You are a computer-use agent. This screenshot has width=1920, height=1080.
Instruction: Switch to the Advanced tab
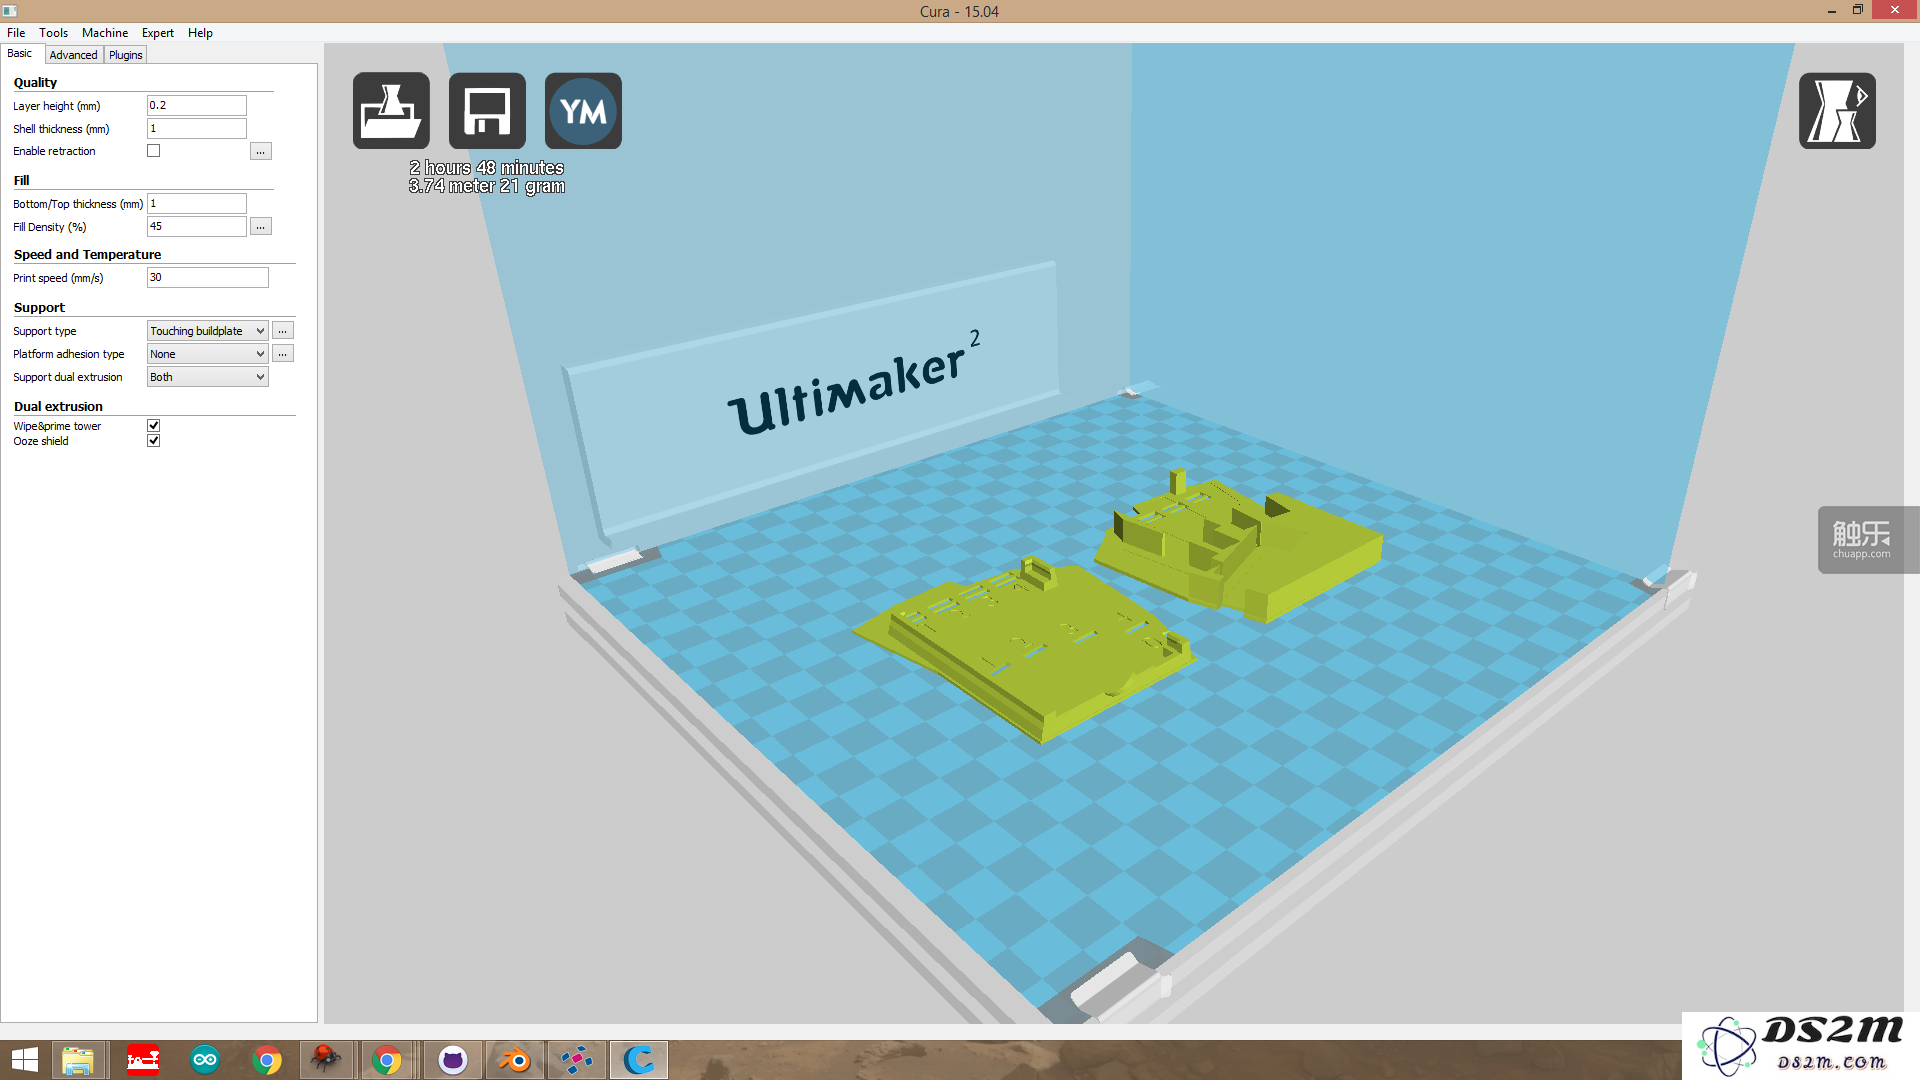pyautogui.click(x=74, y=55)
